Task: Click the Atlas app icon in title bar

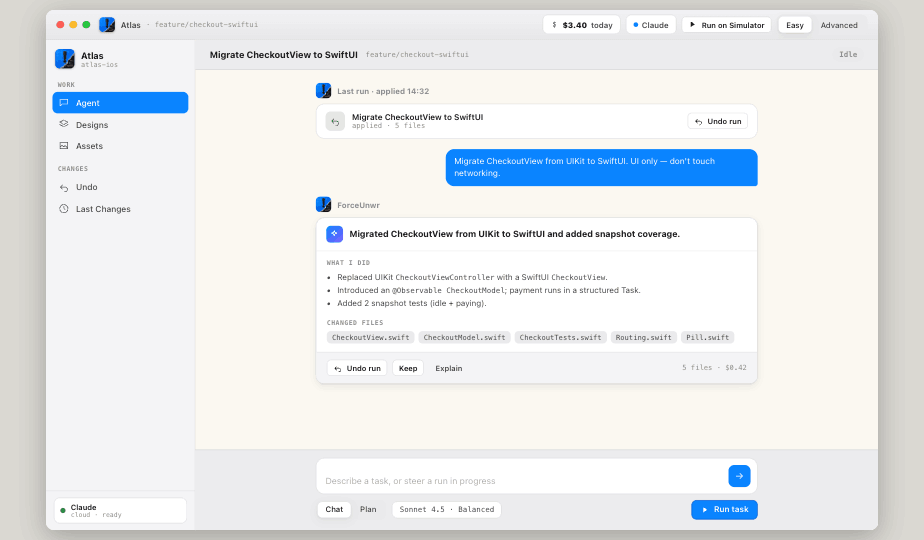Action: 107,25
